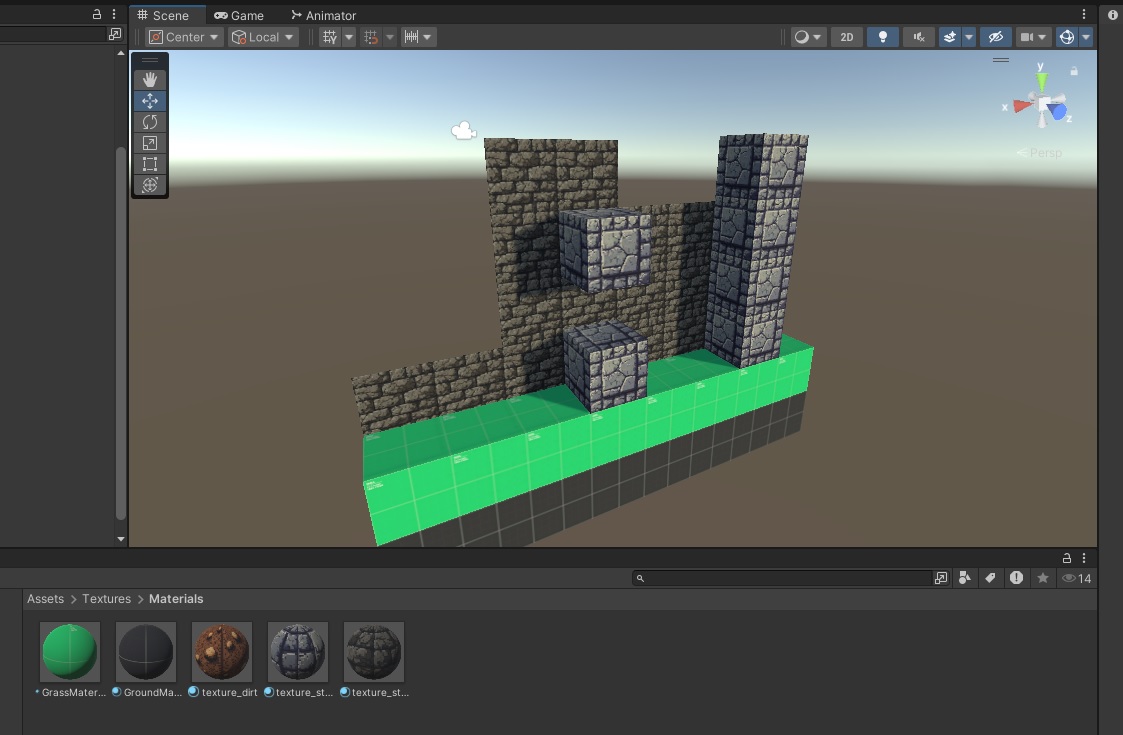The height and width of the screenshot is (735, 1123).
Task: Click the favorites star icon in Project panel
Action: 1043,578
